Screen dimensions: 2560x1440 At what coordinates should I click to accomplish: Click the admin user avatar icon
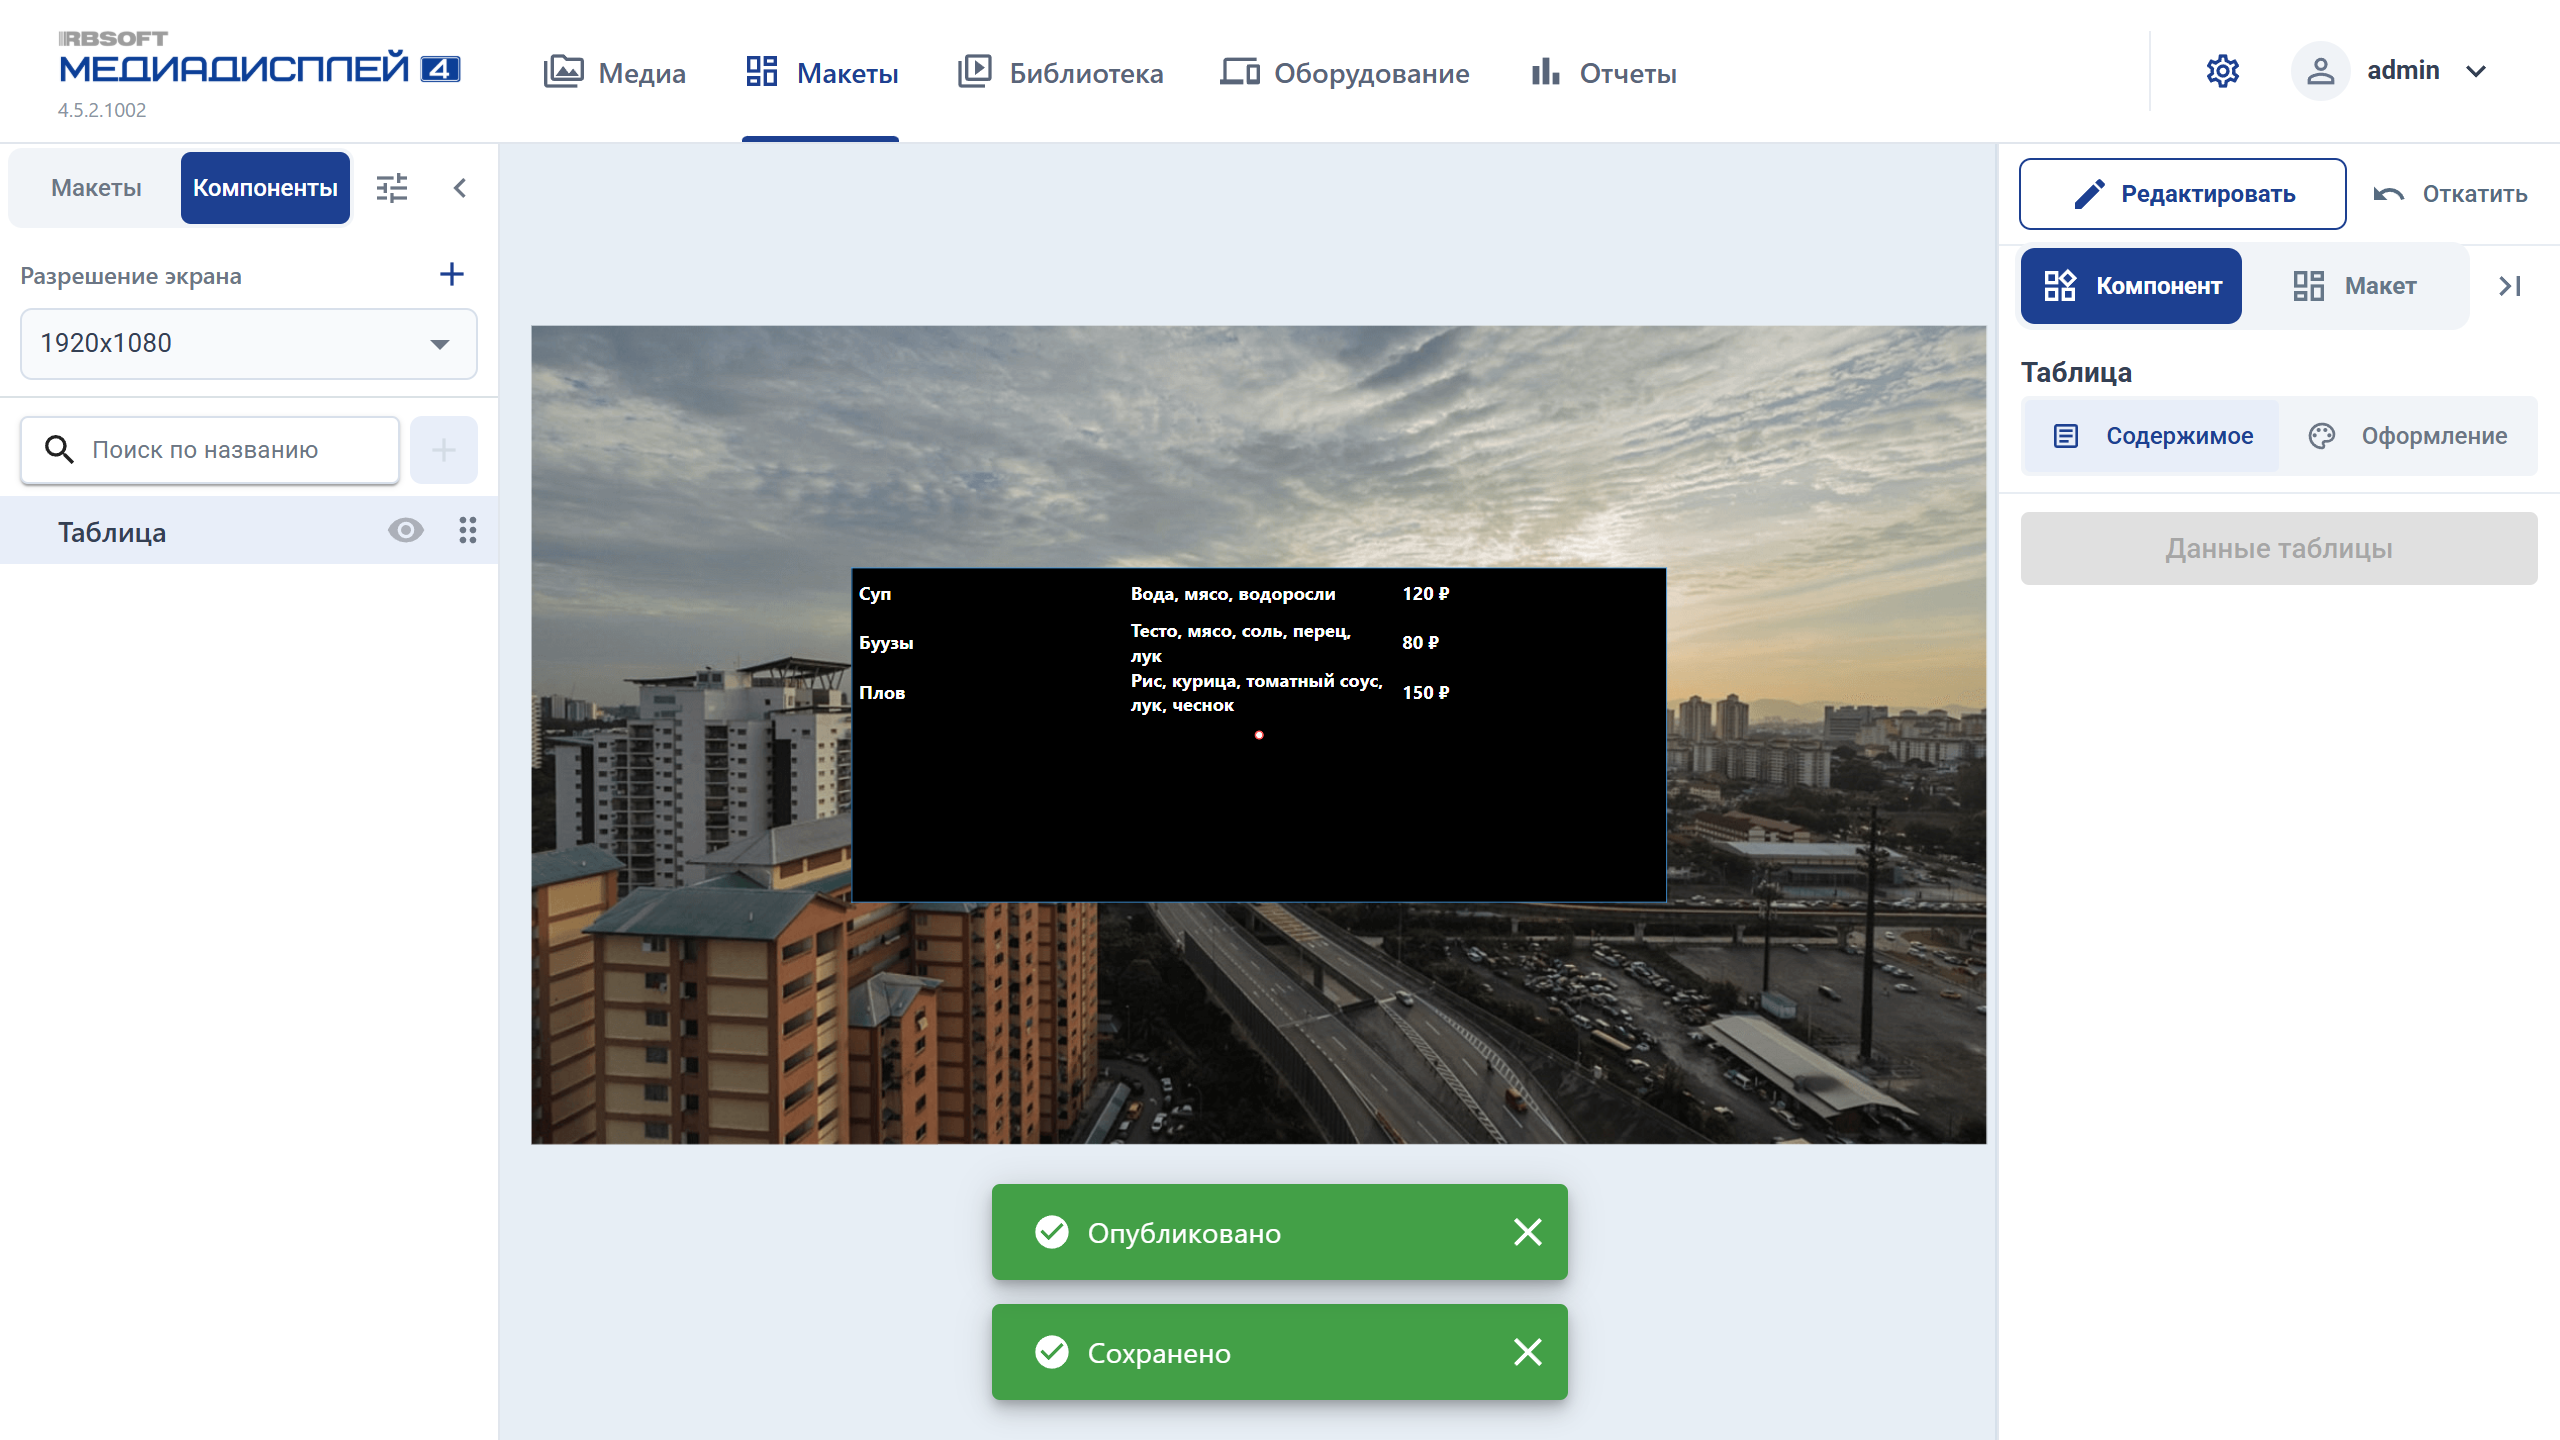click(x=2320, y=71)
